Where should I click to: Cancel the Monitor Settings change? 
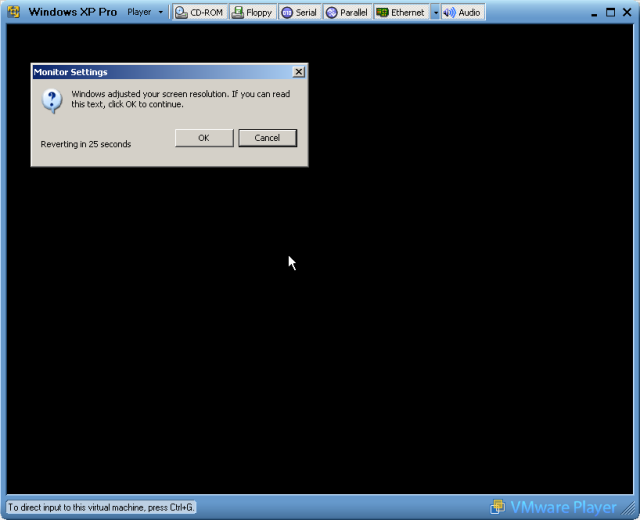pos(267,138)
